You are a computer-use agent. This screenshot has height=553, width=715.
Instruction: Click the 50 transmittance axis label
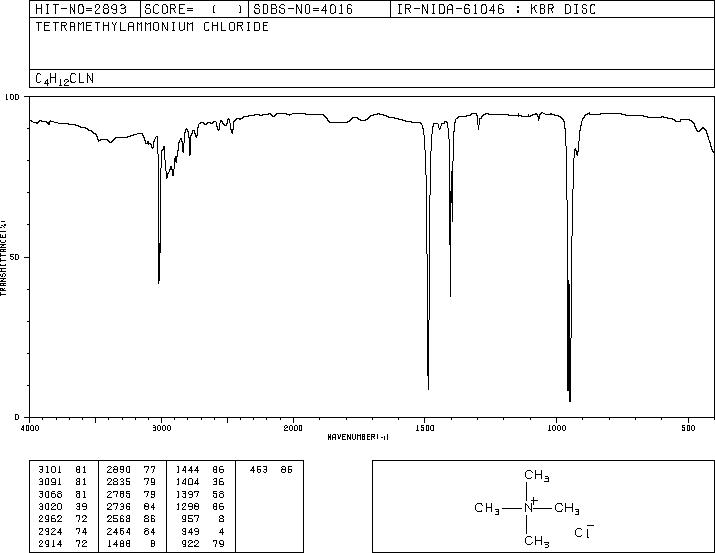[x=15, y=257]
